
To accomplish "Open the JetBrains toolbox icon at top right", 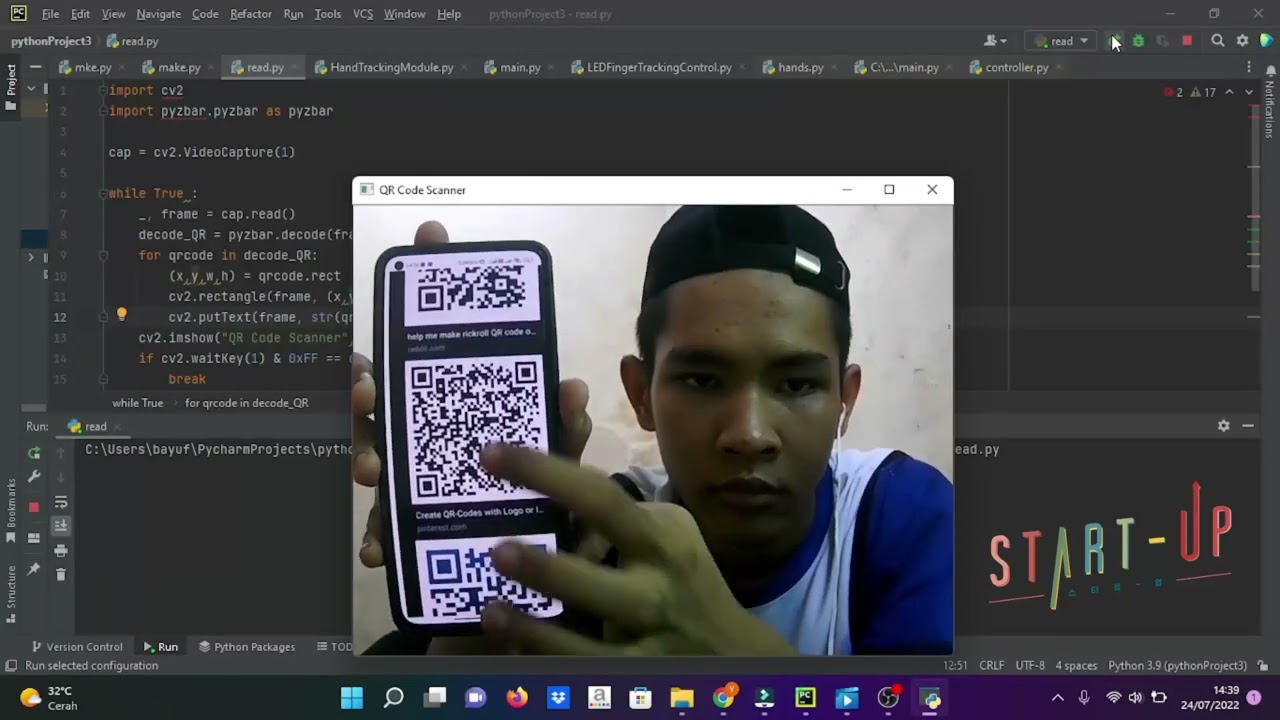I will [1266, 41].
